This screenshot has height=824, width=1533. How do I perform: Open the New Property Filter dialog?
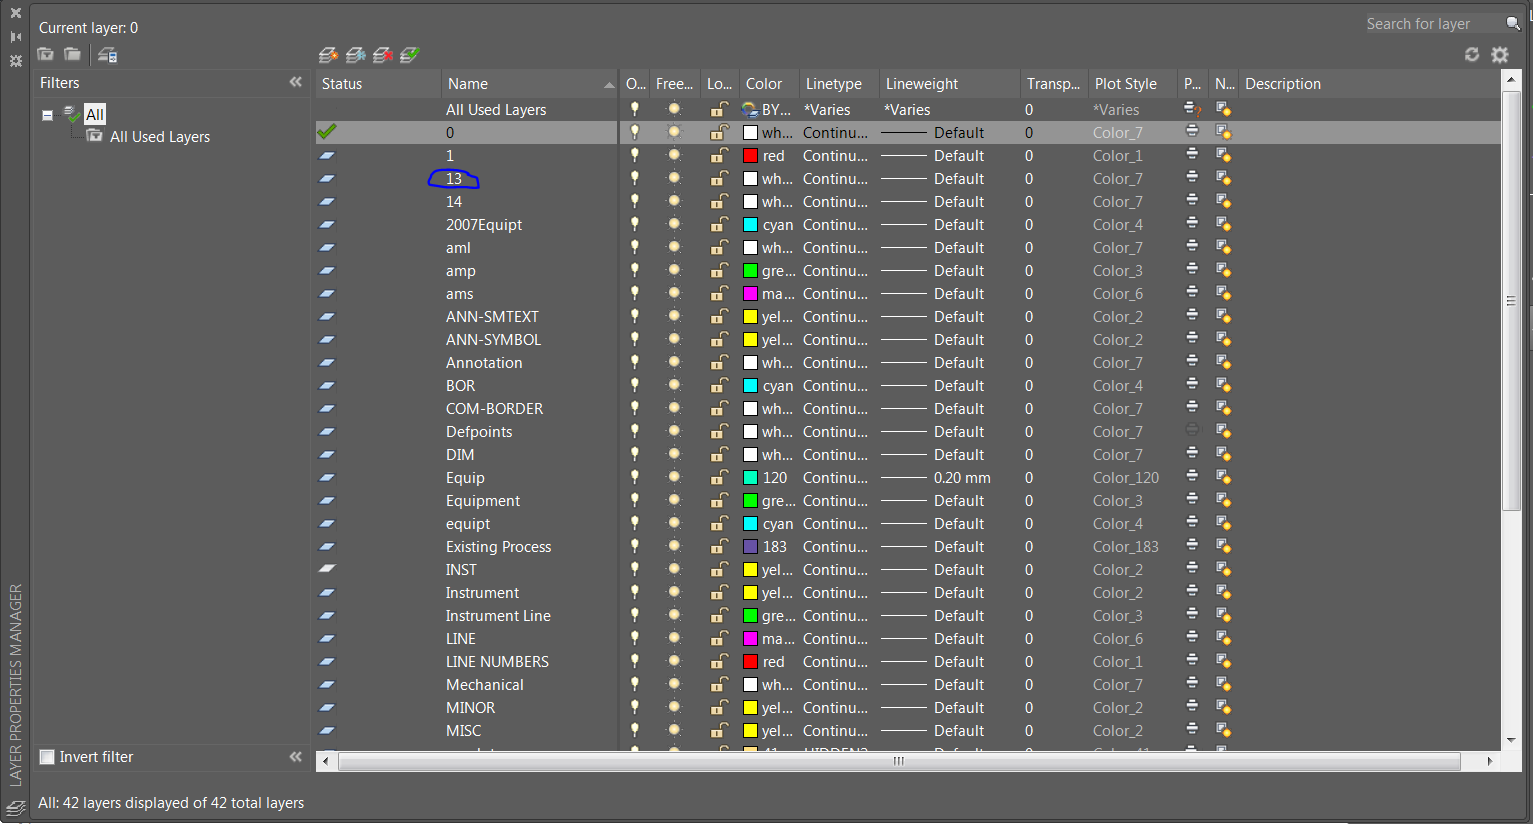[44, 55]
